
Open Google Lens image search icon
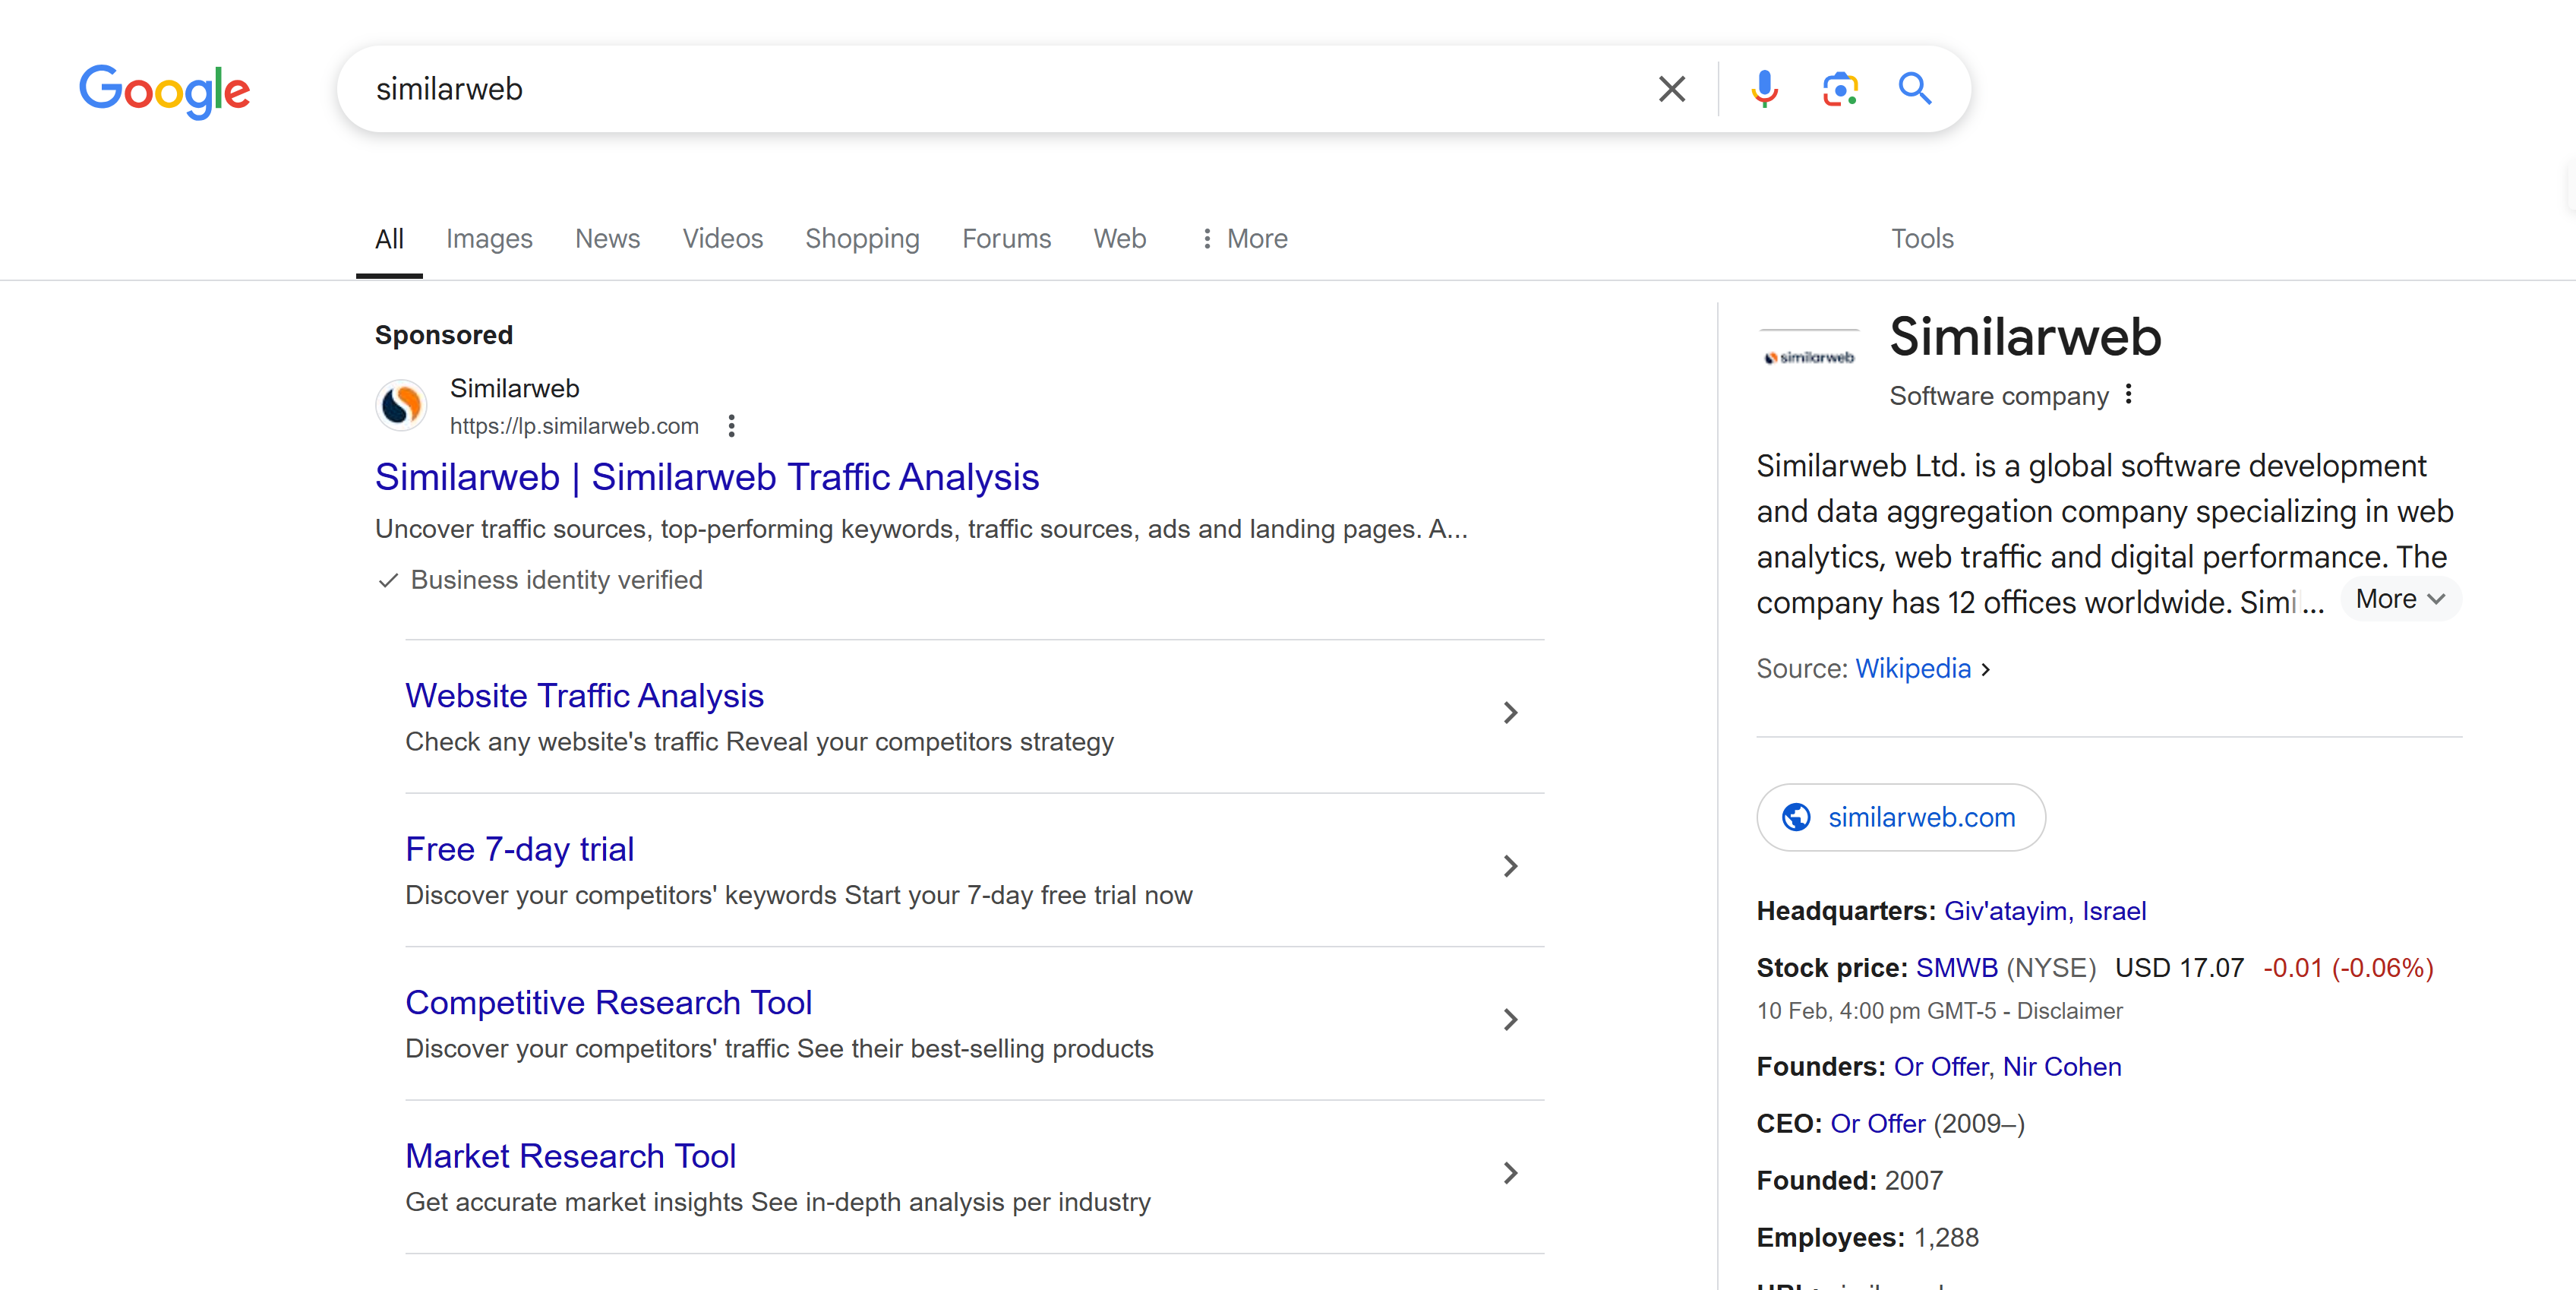point(1840,89)
